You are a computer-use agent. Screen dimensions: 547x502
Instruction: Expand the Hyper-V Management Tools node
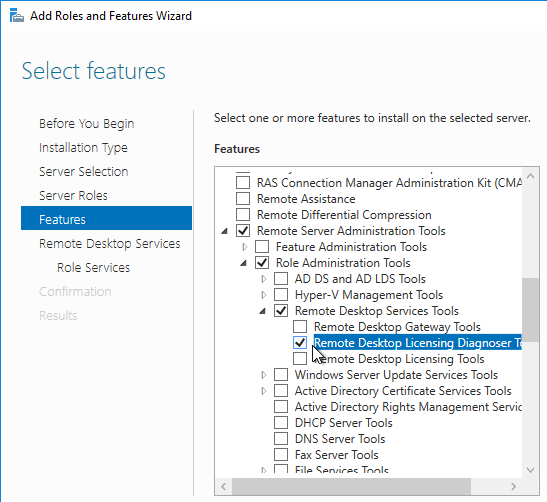click(x=263, y=295)
